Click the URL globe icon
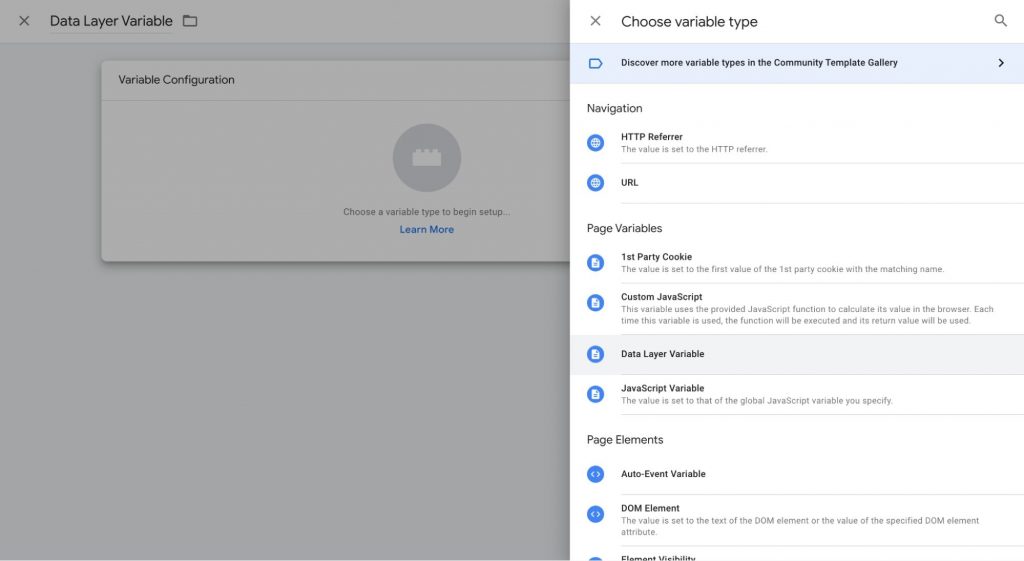This screenshot has height=561, width=1024. [595, 183]
